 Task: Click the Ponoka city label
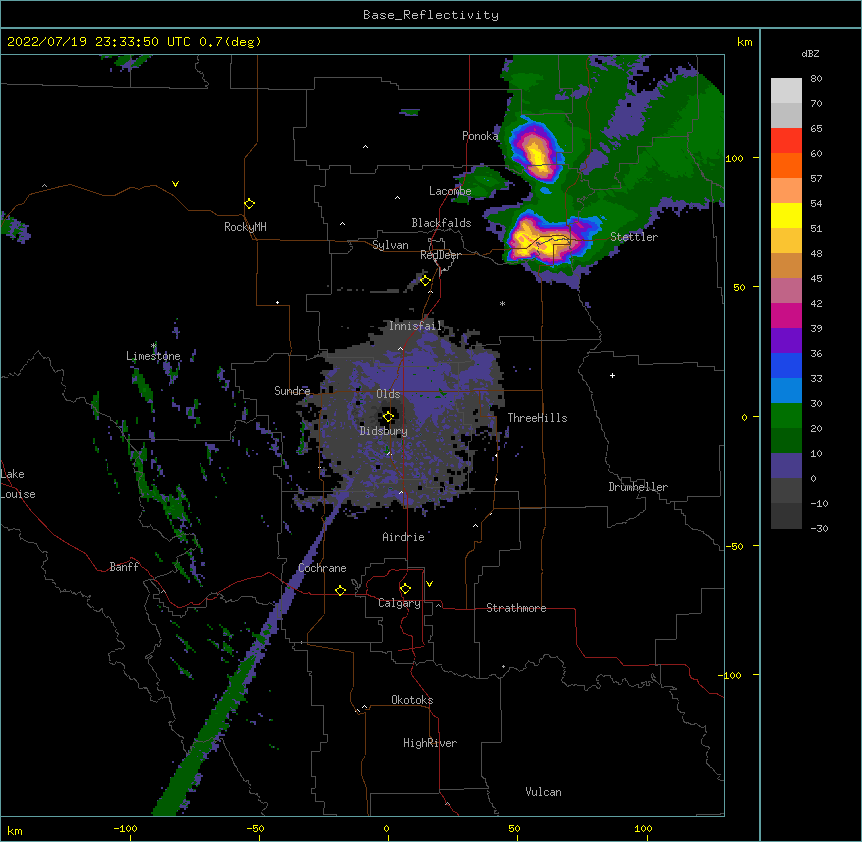pos(480,136)
